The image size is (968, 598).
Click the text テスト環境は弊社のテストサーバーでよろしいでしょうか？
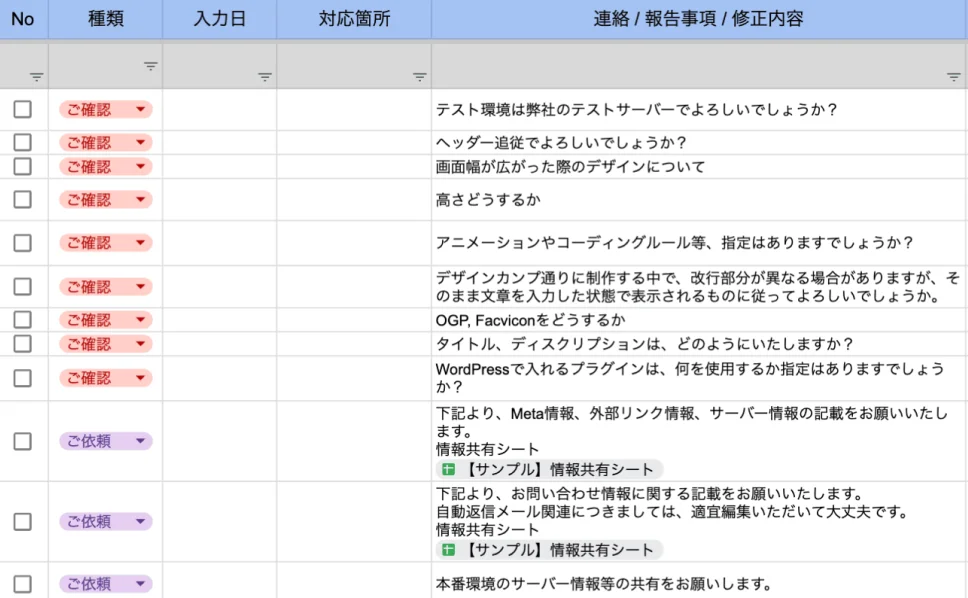click(636, 109)
